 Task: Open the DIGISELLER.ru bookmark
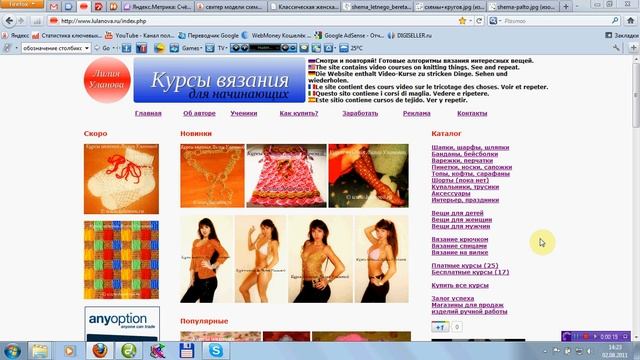pos(410,36)
